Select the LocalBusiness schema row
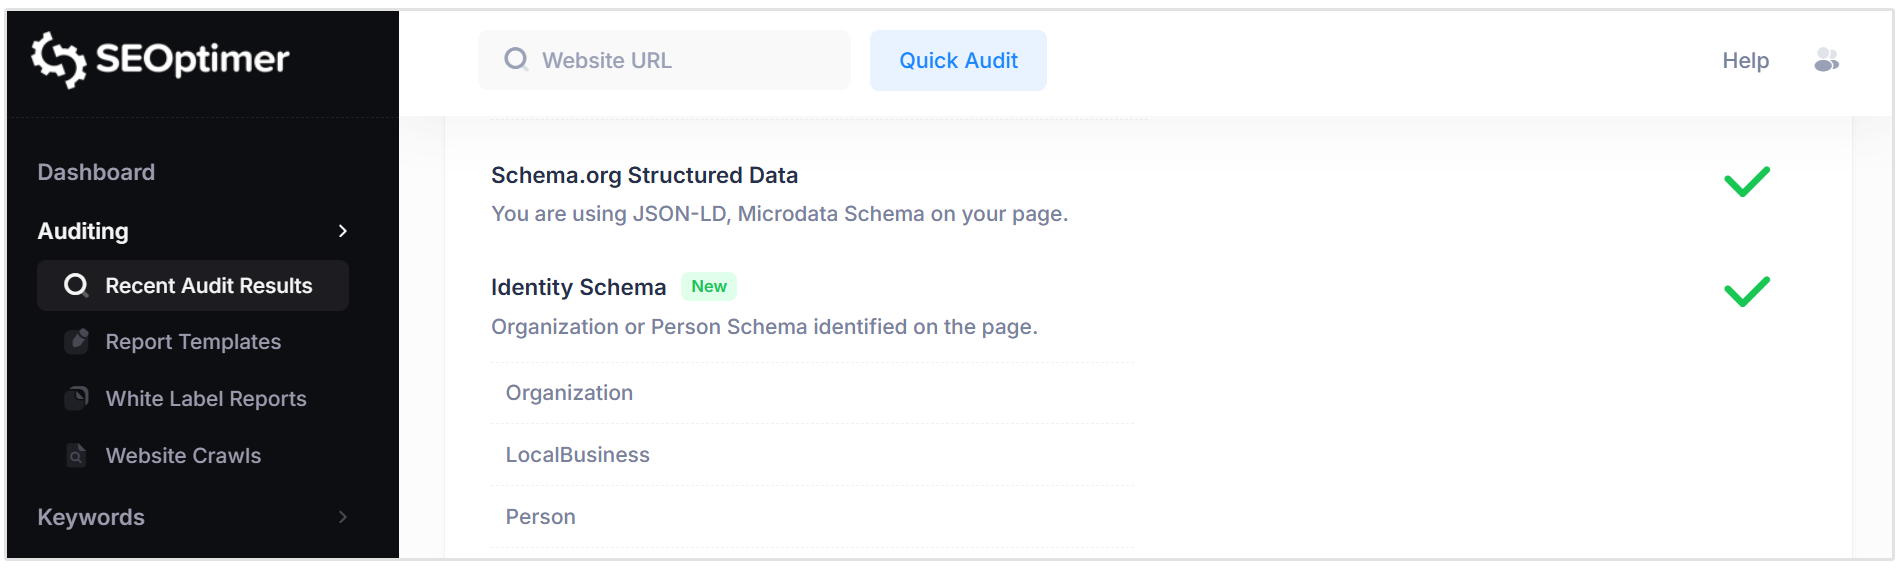The width and height of the screenshot is (1900, 570). coord(577,455)
